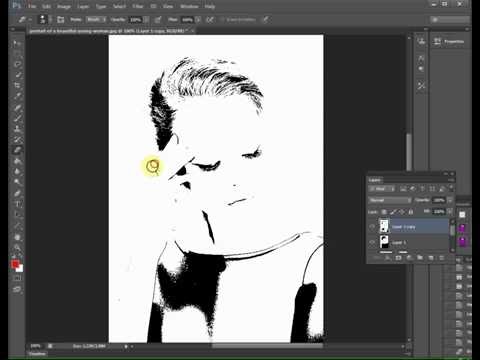
Task: Select the History Brush tool
Action: point(17,140)
